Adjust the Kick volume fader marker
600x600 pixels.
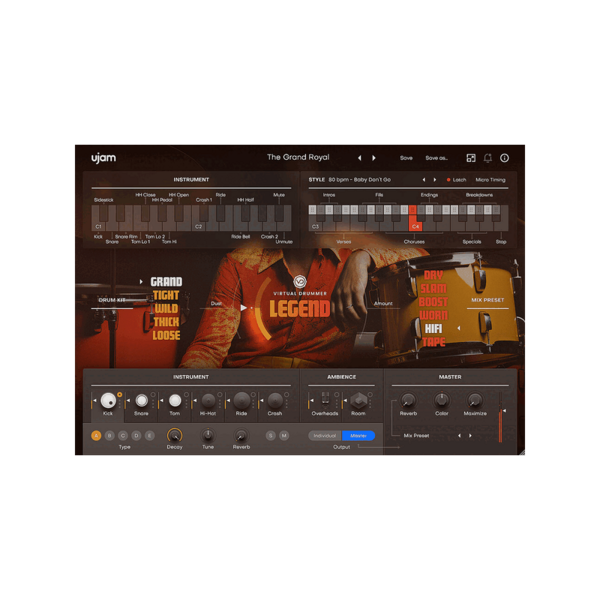coord(94,401)
